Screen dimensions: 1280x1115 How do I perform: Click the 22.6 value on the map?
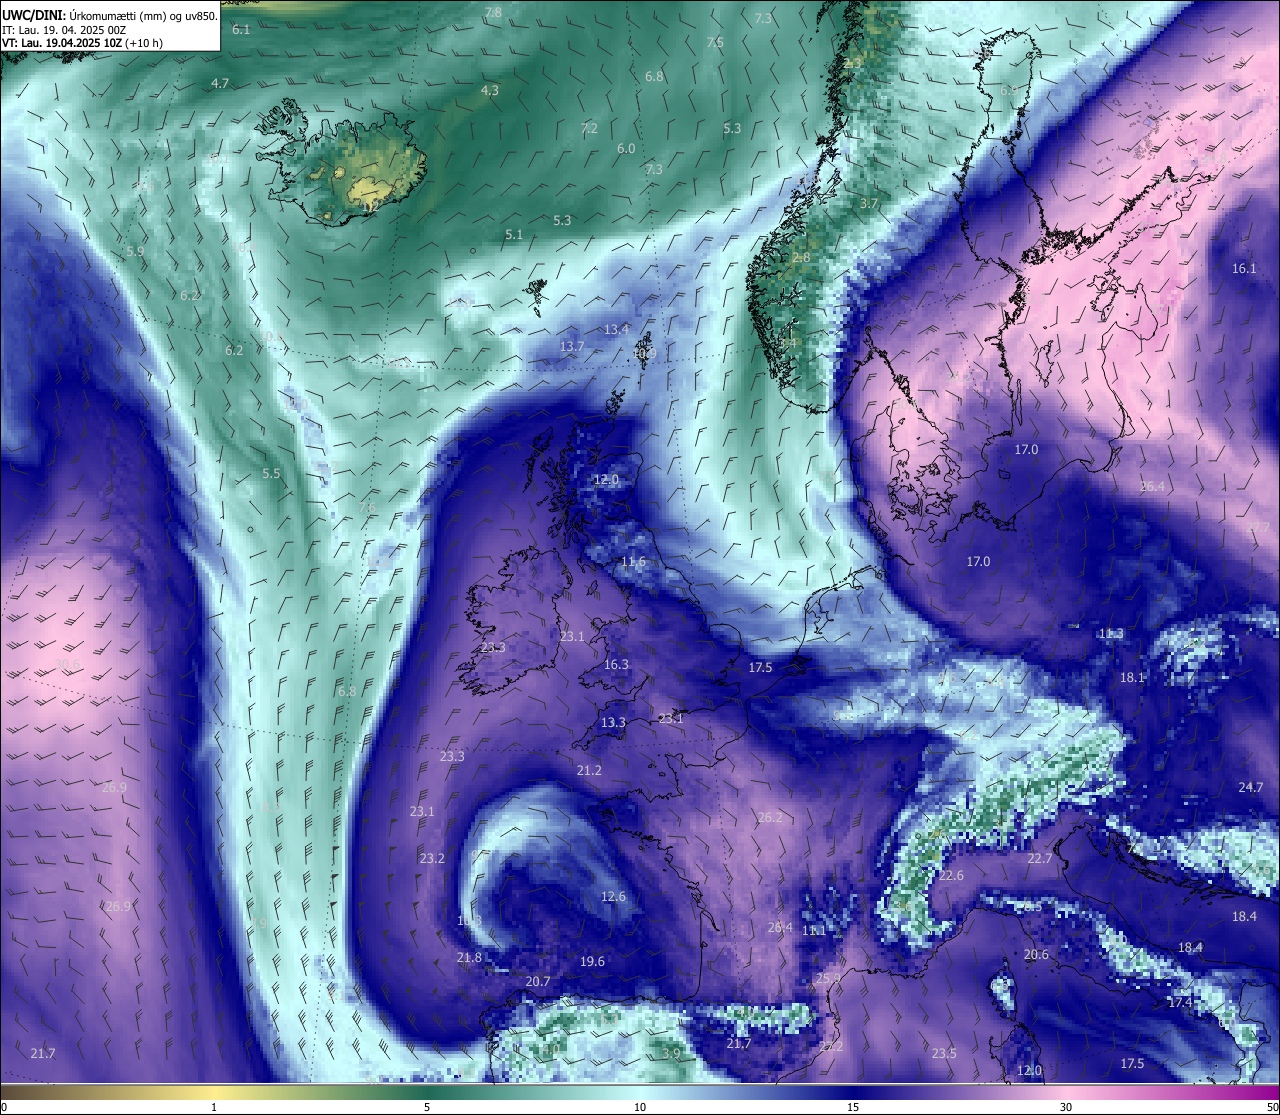pos(951,875)
